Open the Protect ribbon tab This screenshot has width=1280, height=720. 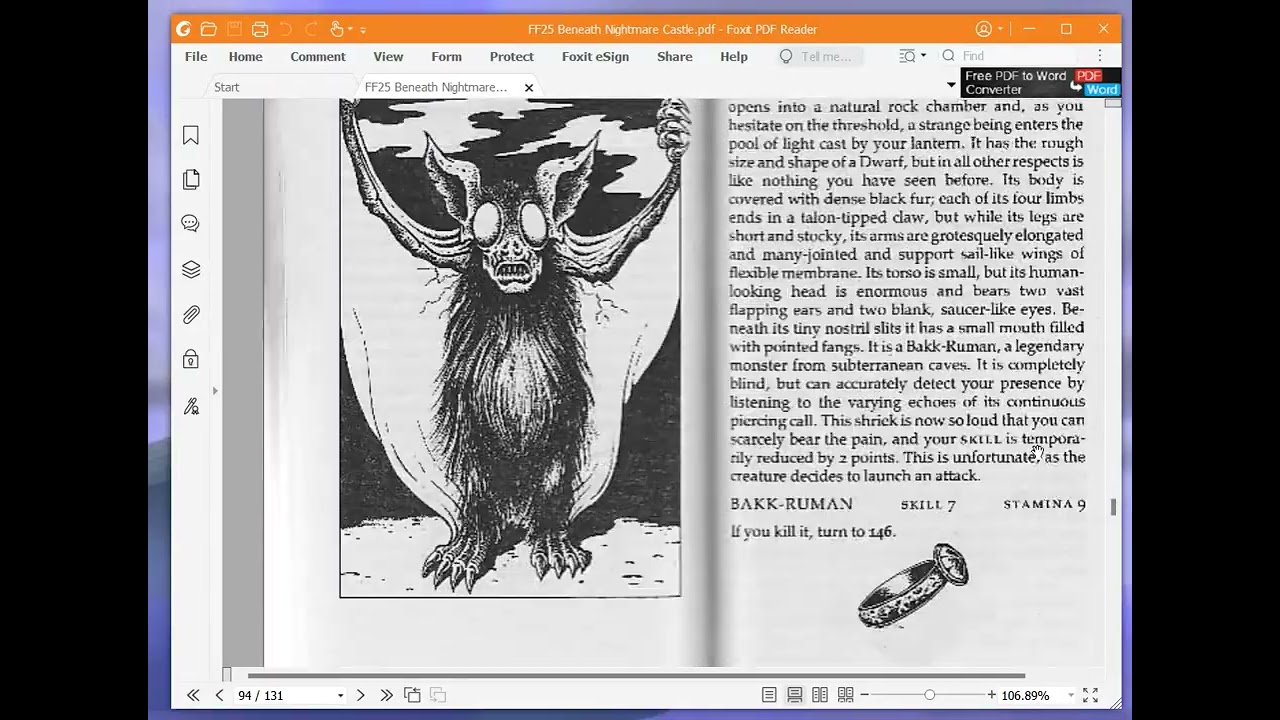click(x=511, y=57)
